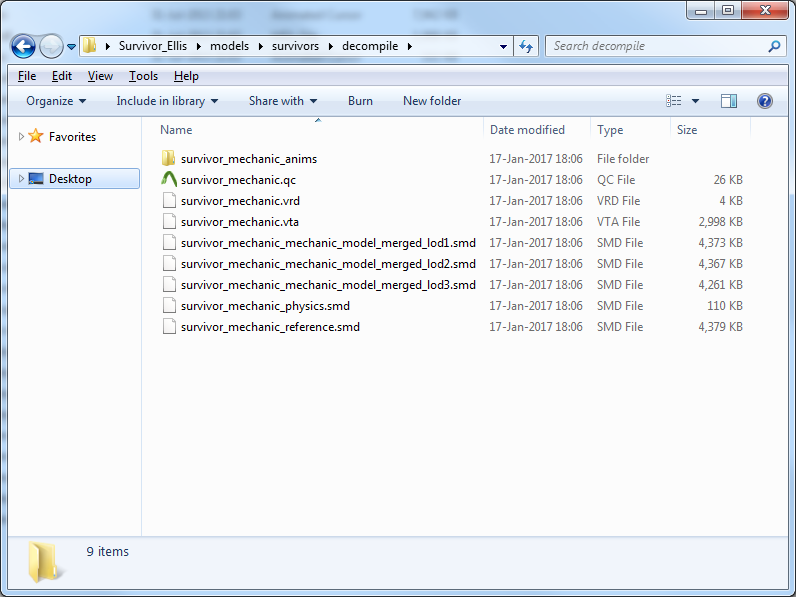Image resolution: width=796 pixels, height=597 pixels.
Task: Expand the arrow after survivors breadcrumb
Action: coord(330,46)
